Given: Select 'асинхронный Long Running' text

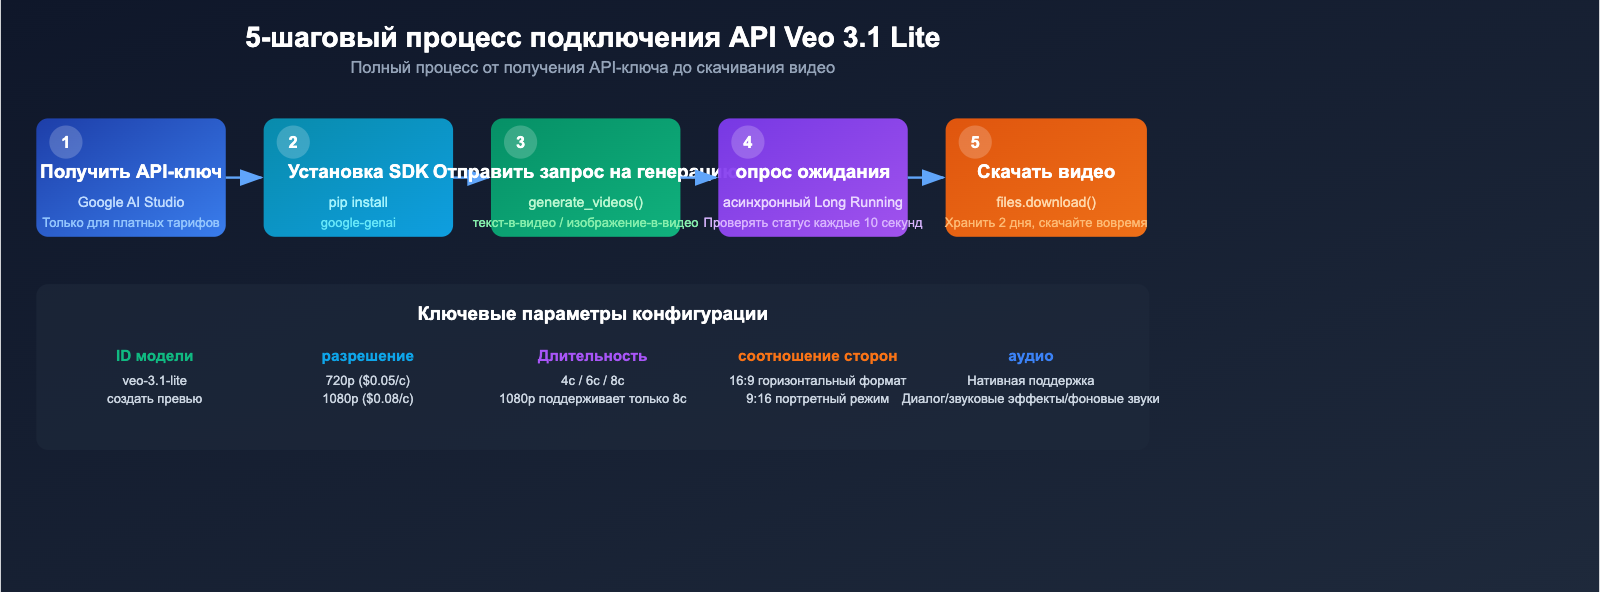Looking at the screenshot, I should point(813,202).
